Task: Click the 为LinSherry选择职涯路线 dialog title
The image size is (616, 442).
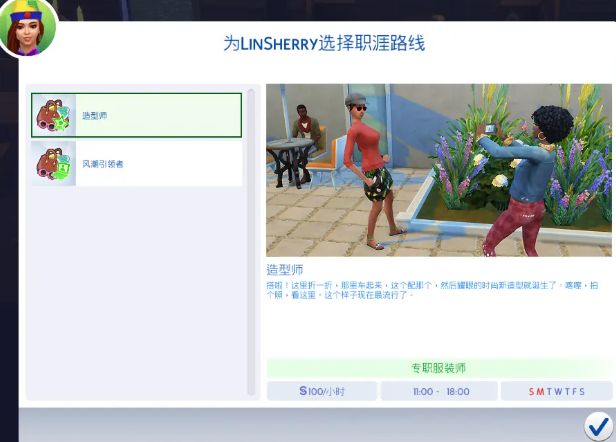Action: (324, 43)
